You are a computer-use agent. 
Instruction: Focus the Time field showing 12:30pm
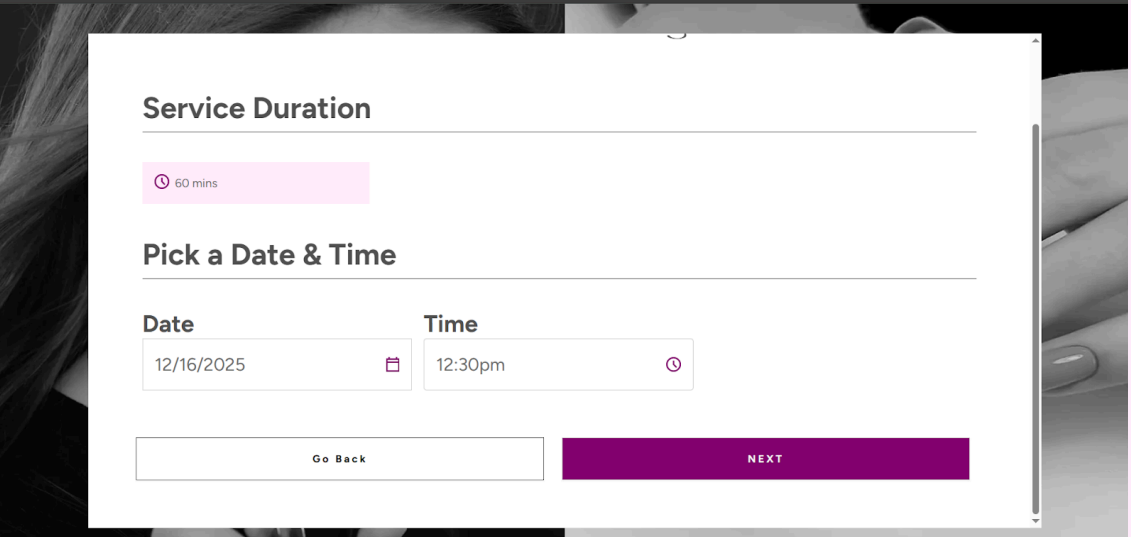pyautogui.click(x=540, y=365)
